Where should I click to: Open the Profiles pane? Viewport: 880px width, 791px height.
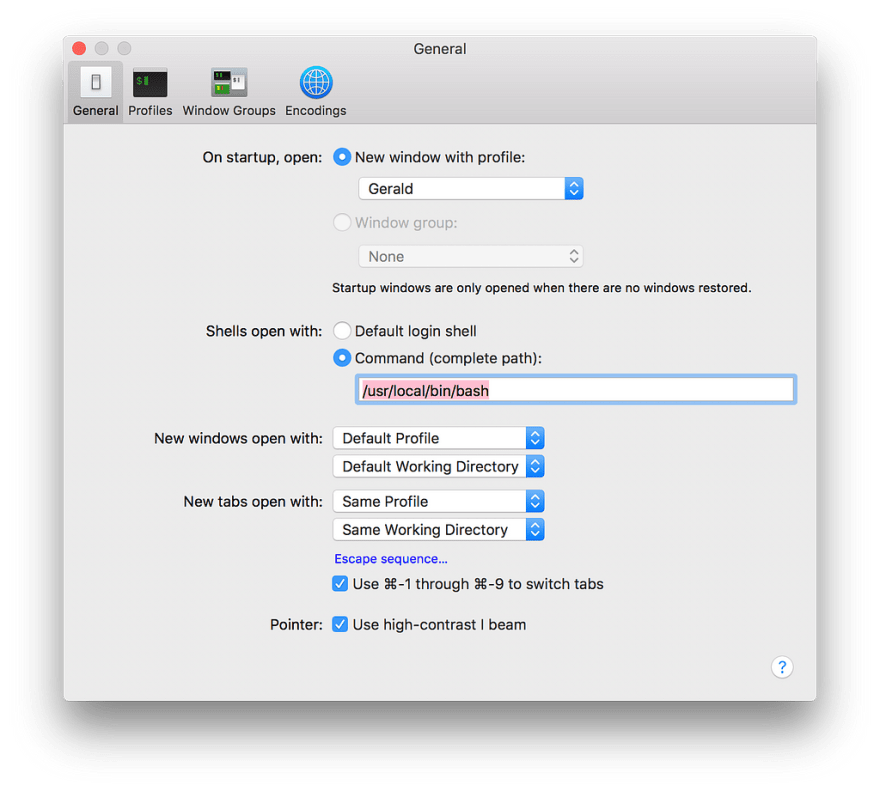[x=150, y=92]
